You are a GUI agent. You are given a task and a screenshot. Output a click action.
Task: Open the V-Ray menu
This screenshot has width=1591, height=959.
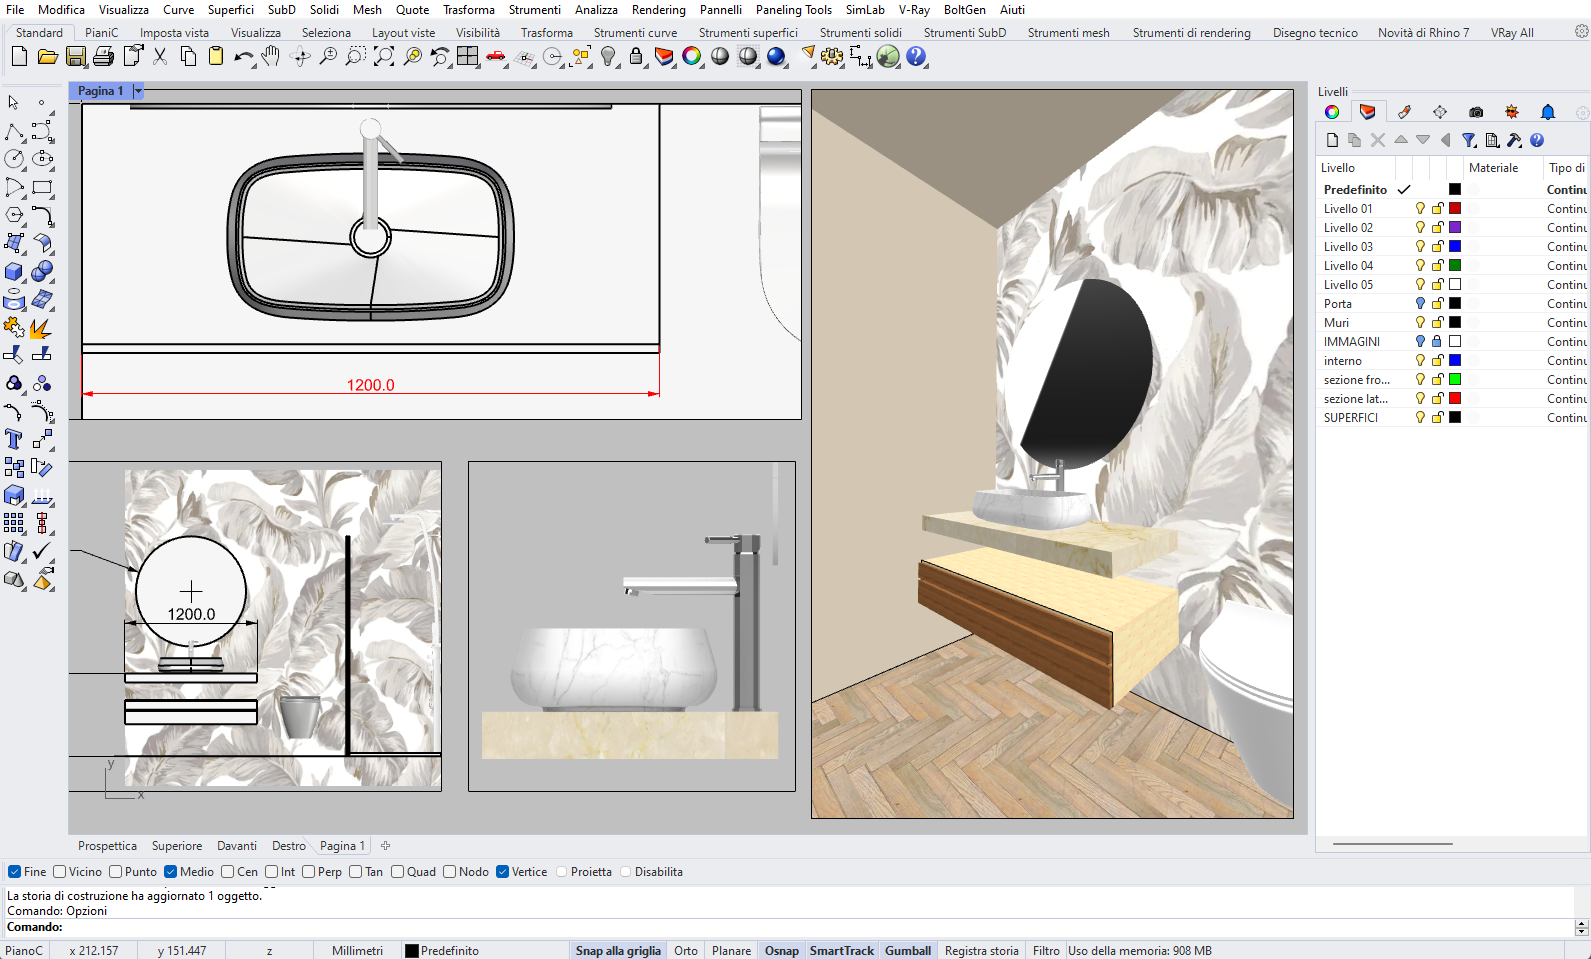(x=914, y=9)
